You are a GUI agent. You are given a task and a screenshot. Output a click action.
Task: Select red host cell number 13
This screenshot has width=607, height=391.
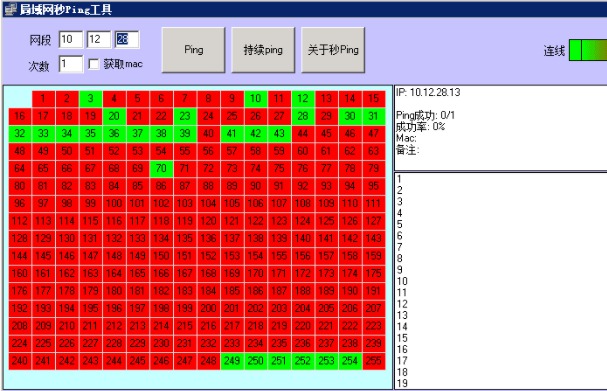click(326, 99)
